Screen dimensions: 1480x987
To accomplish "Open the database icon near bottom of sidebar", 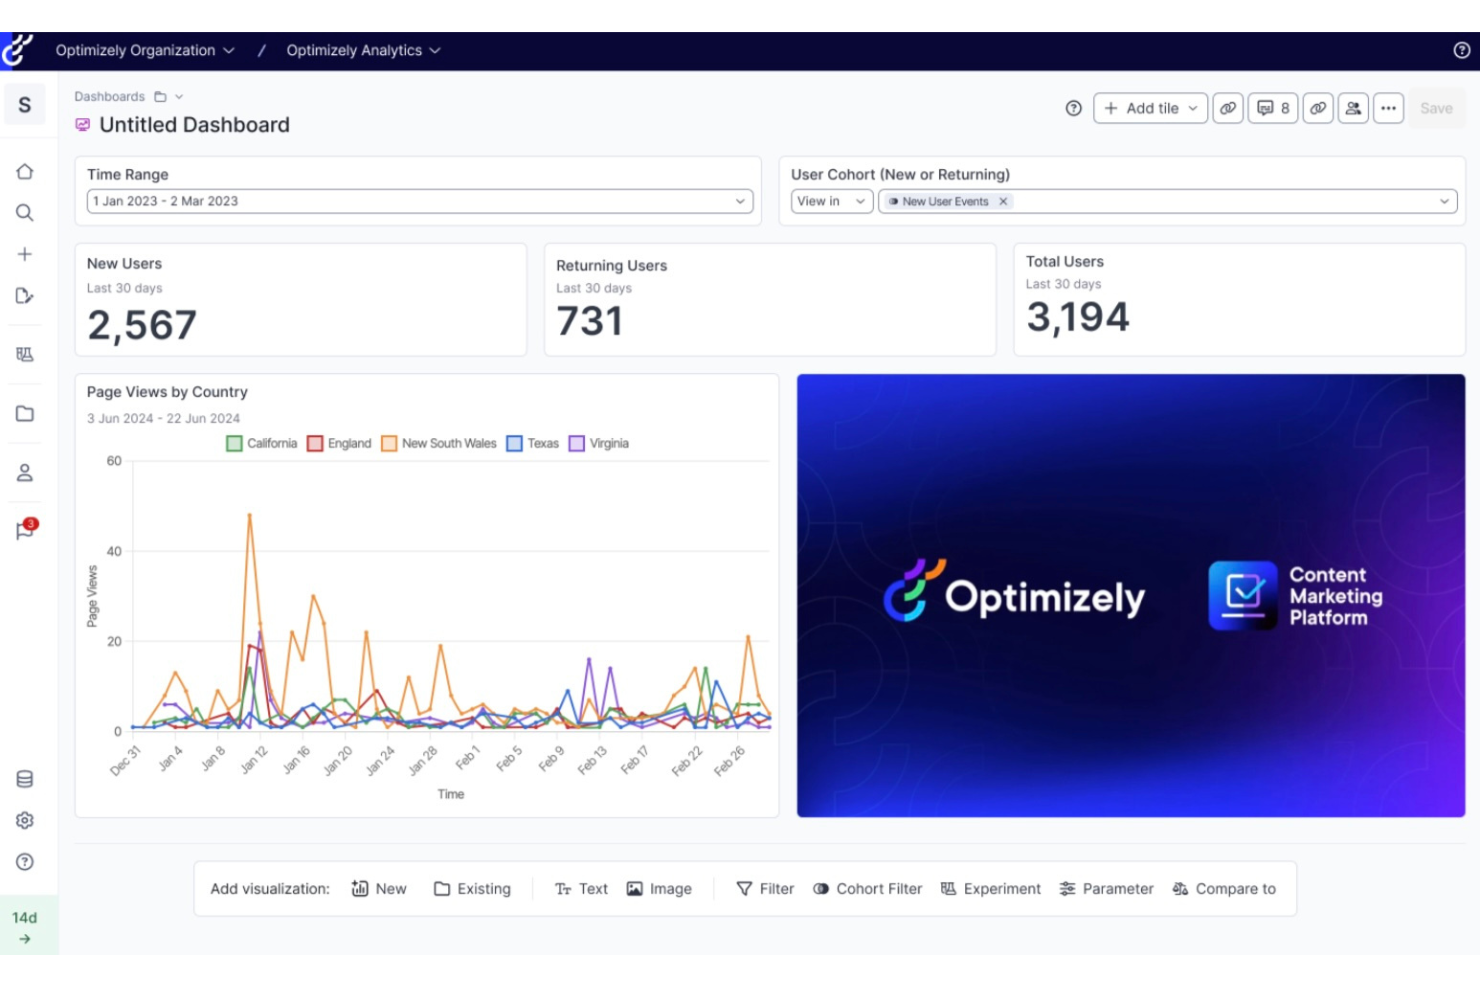I will tap(25, 779).
